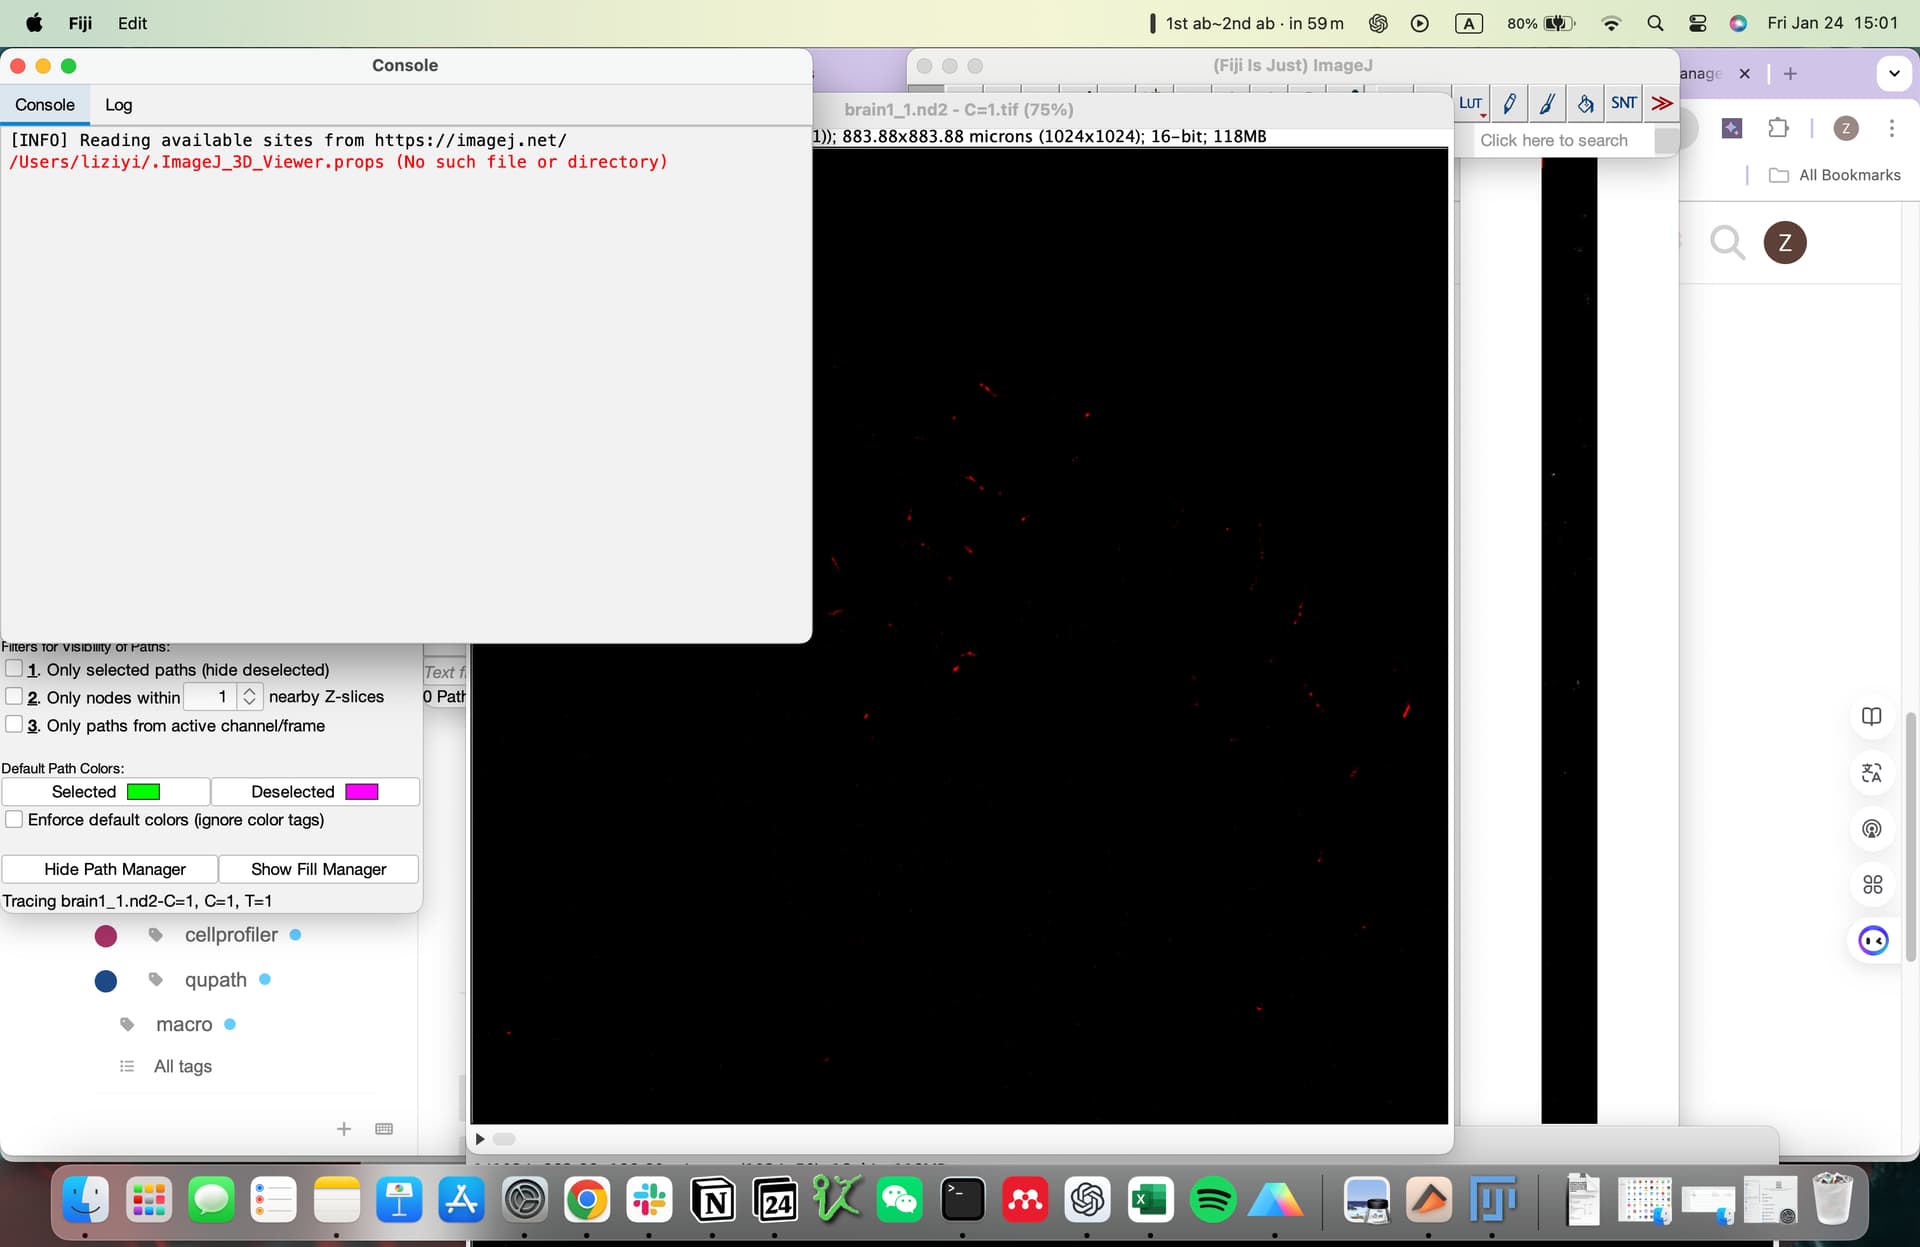Select the Flood Fill bucket tool
This screenshot has width=1920, height=1247.
[1585, 103]
